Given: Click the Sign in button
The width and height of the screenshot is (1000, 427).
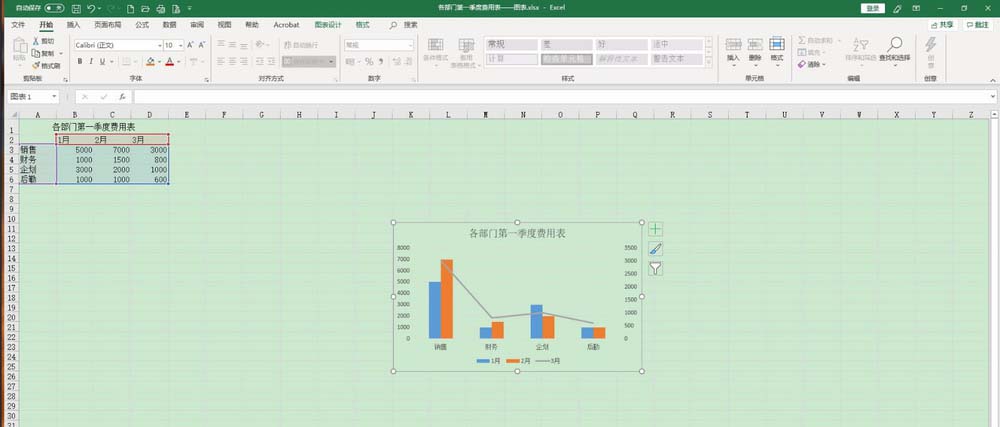Looking at the screenshot, I should [x=873, y=8].
